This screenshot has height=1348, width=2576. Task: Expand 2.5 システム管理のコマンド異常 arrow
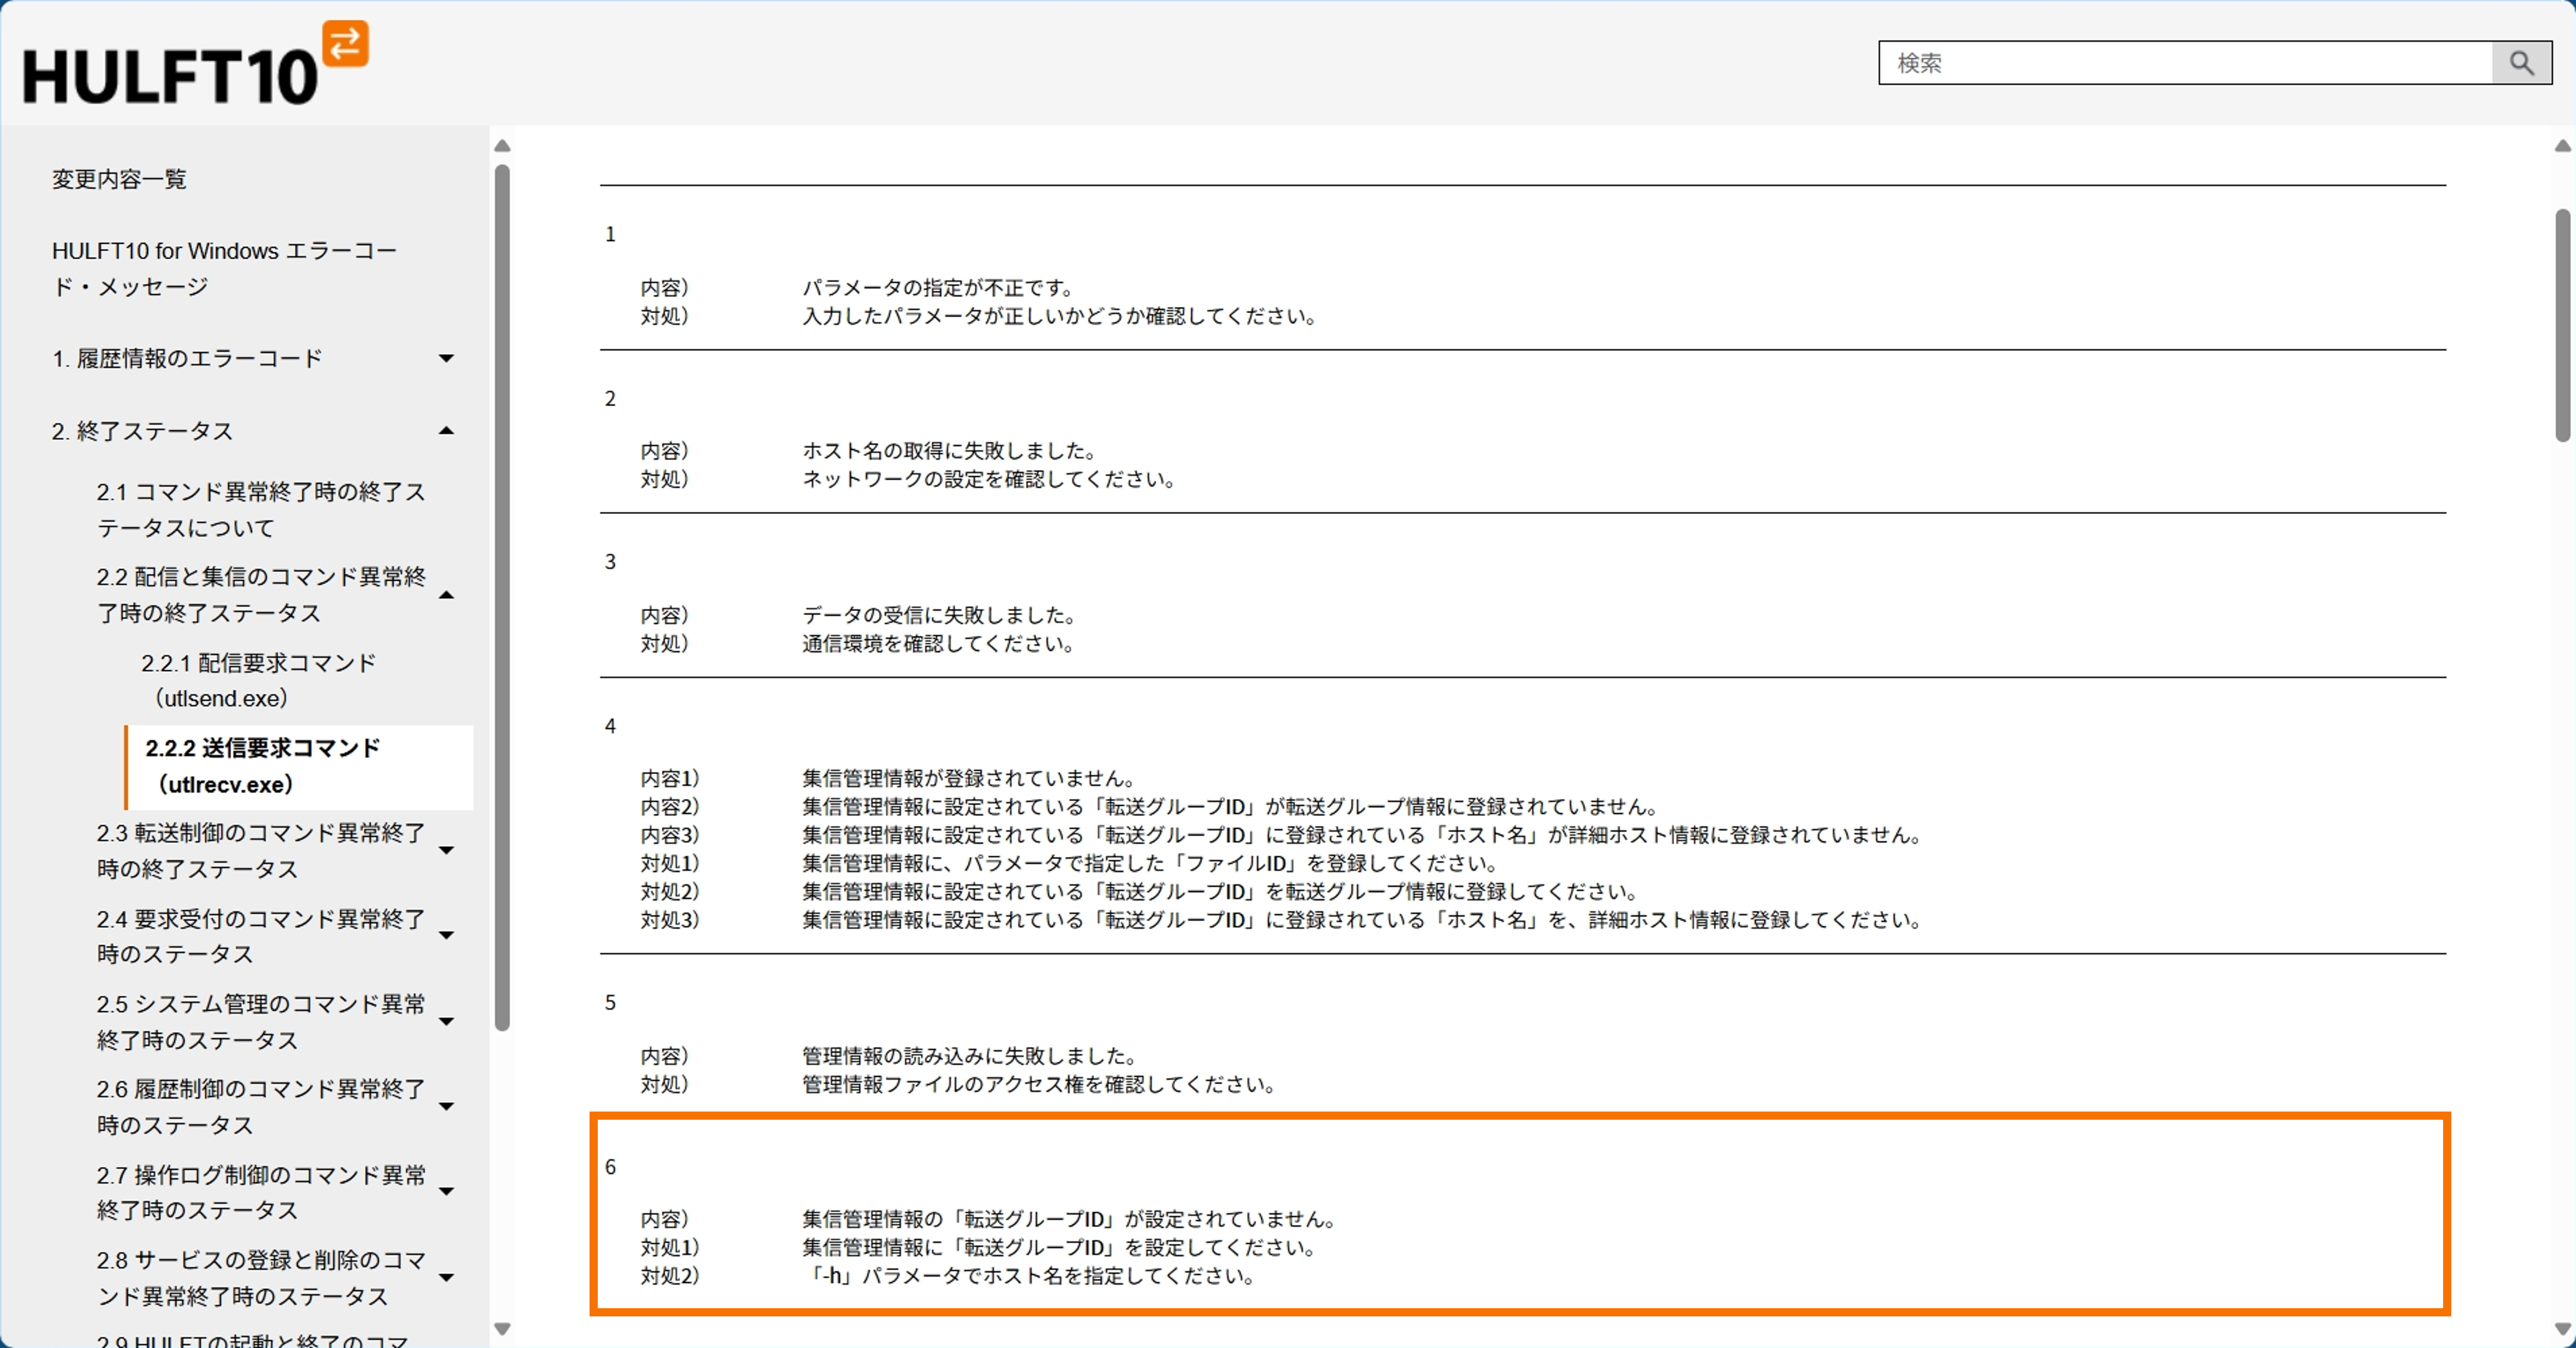pos(446,1022)
